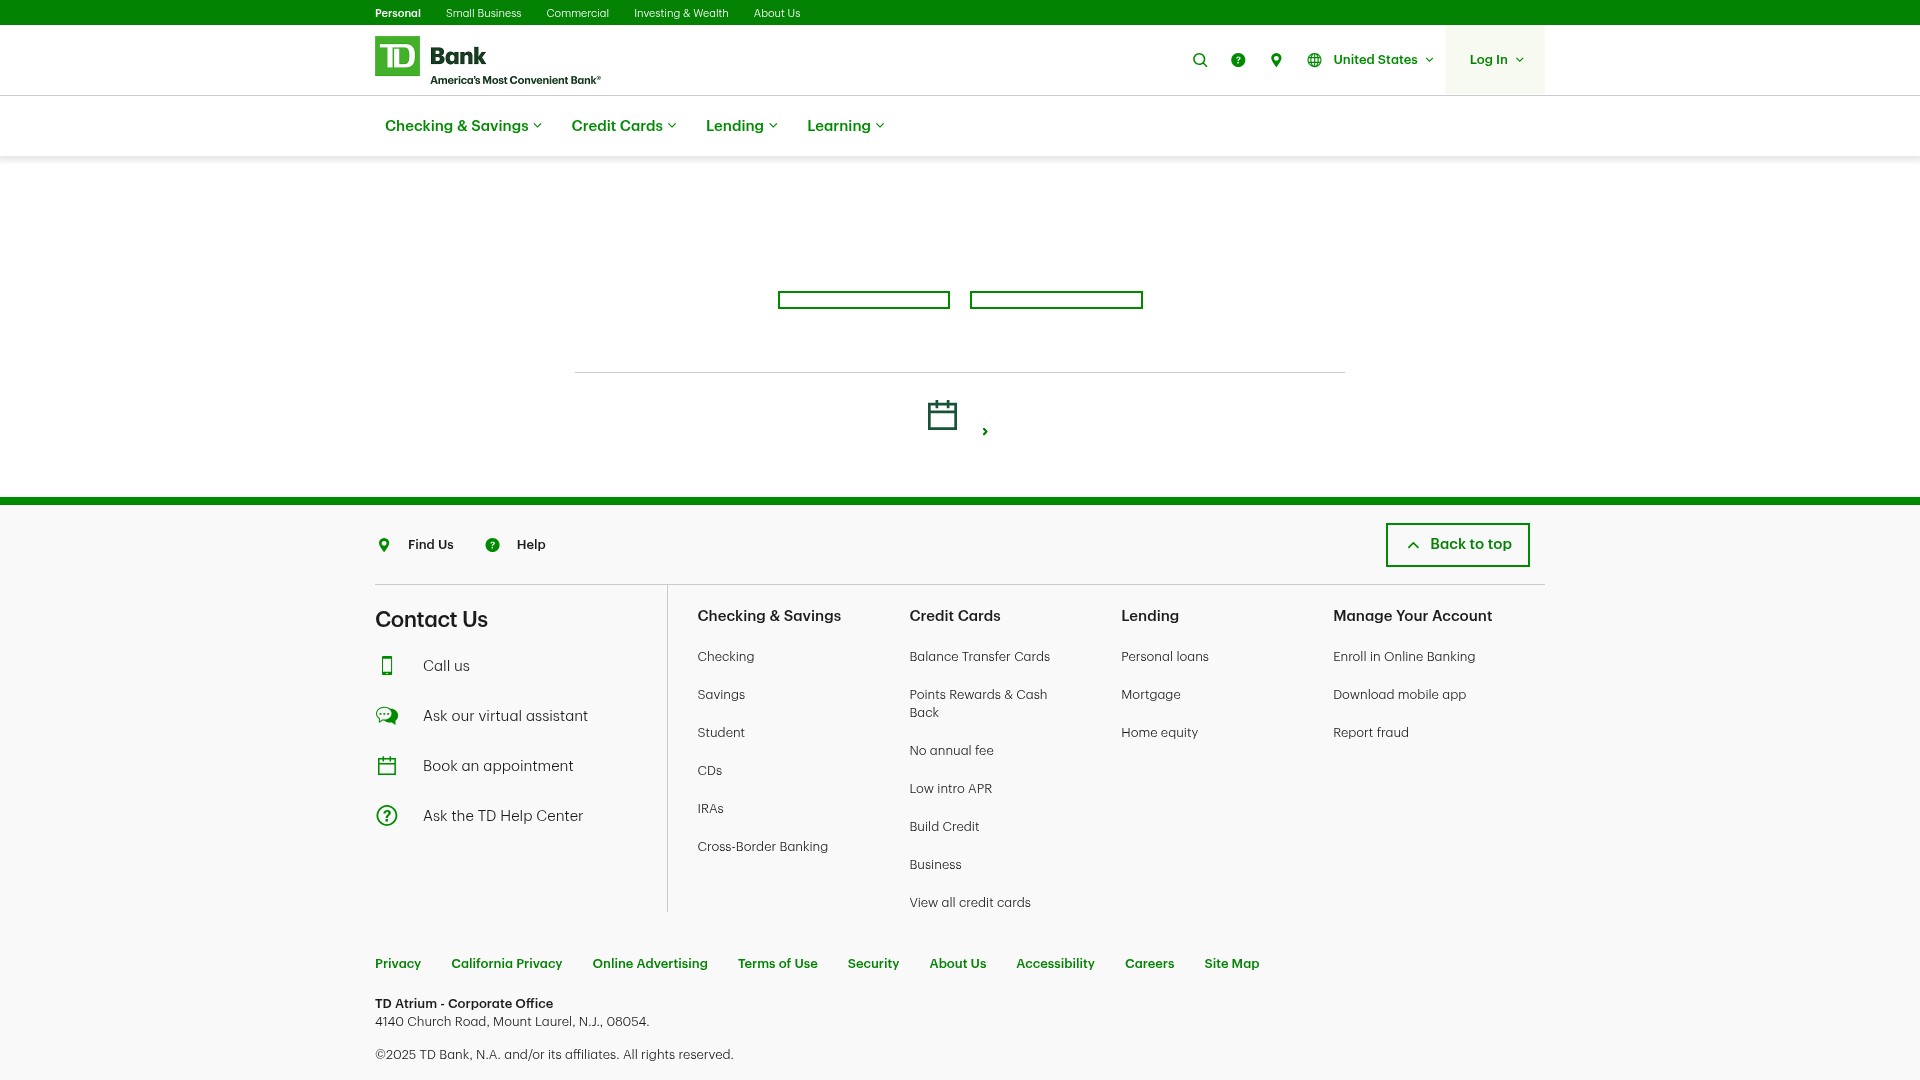Viewport: 1920px width, 1080px height.
Task: Click Report fraud link
Action: point(1371,733)
